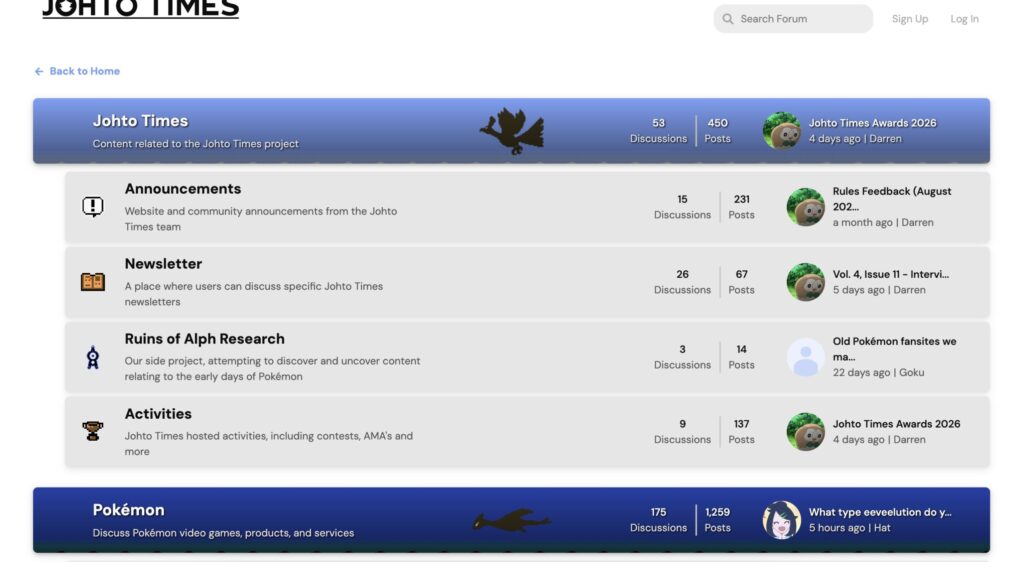This screenshot has width=1024, height=562.
Task: Click the trophy Activities icon
Action: click(93, 431)
